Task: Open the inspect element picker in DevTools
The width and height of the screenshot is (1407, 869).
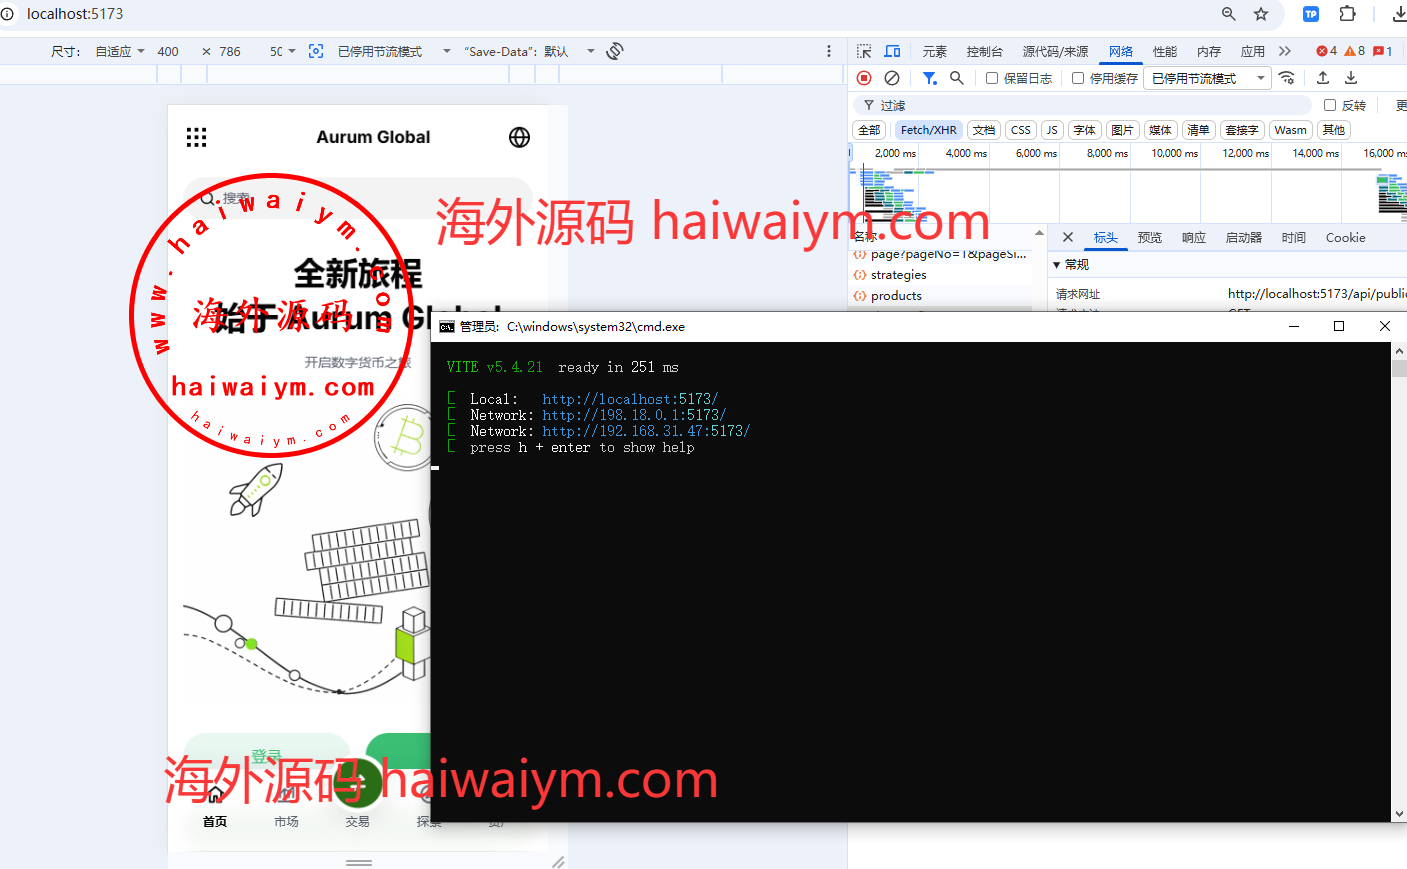Action: coord(864,51)
